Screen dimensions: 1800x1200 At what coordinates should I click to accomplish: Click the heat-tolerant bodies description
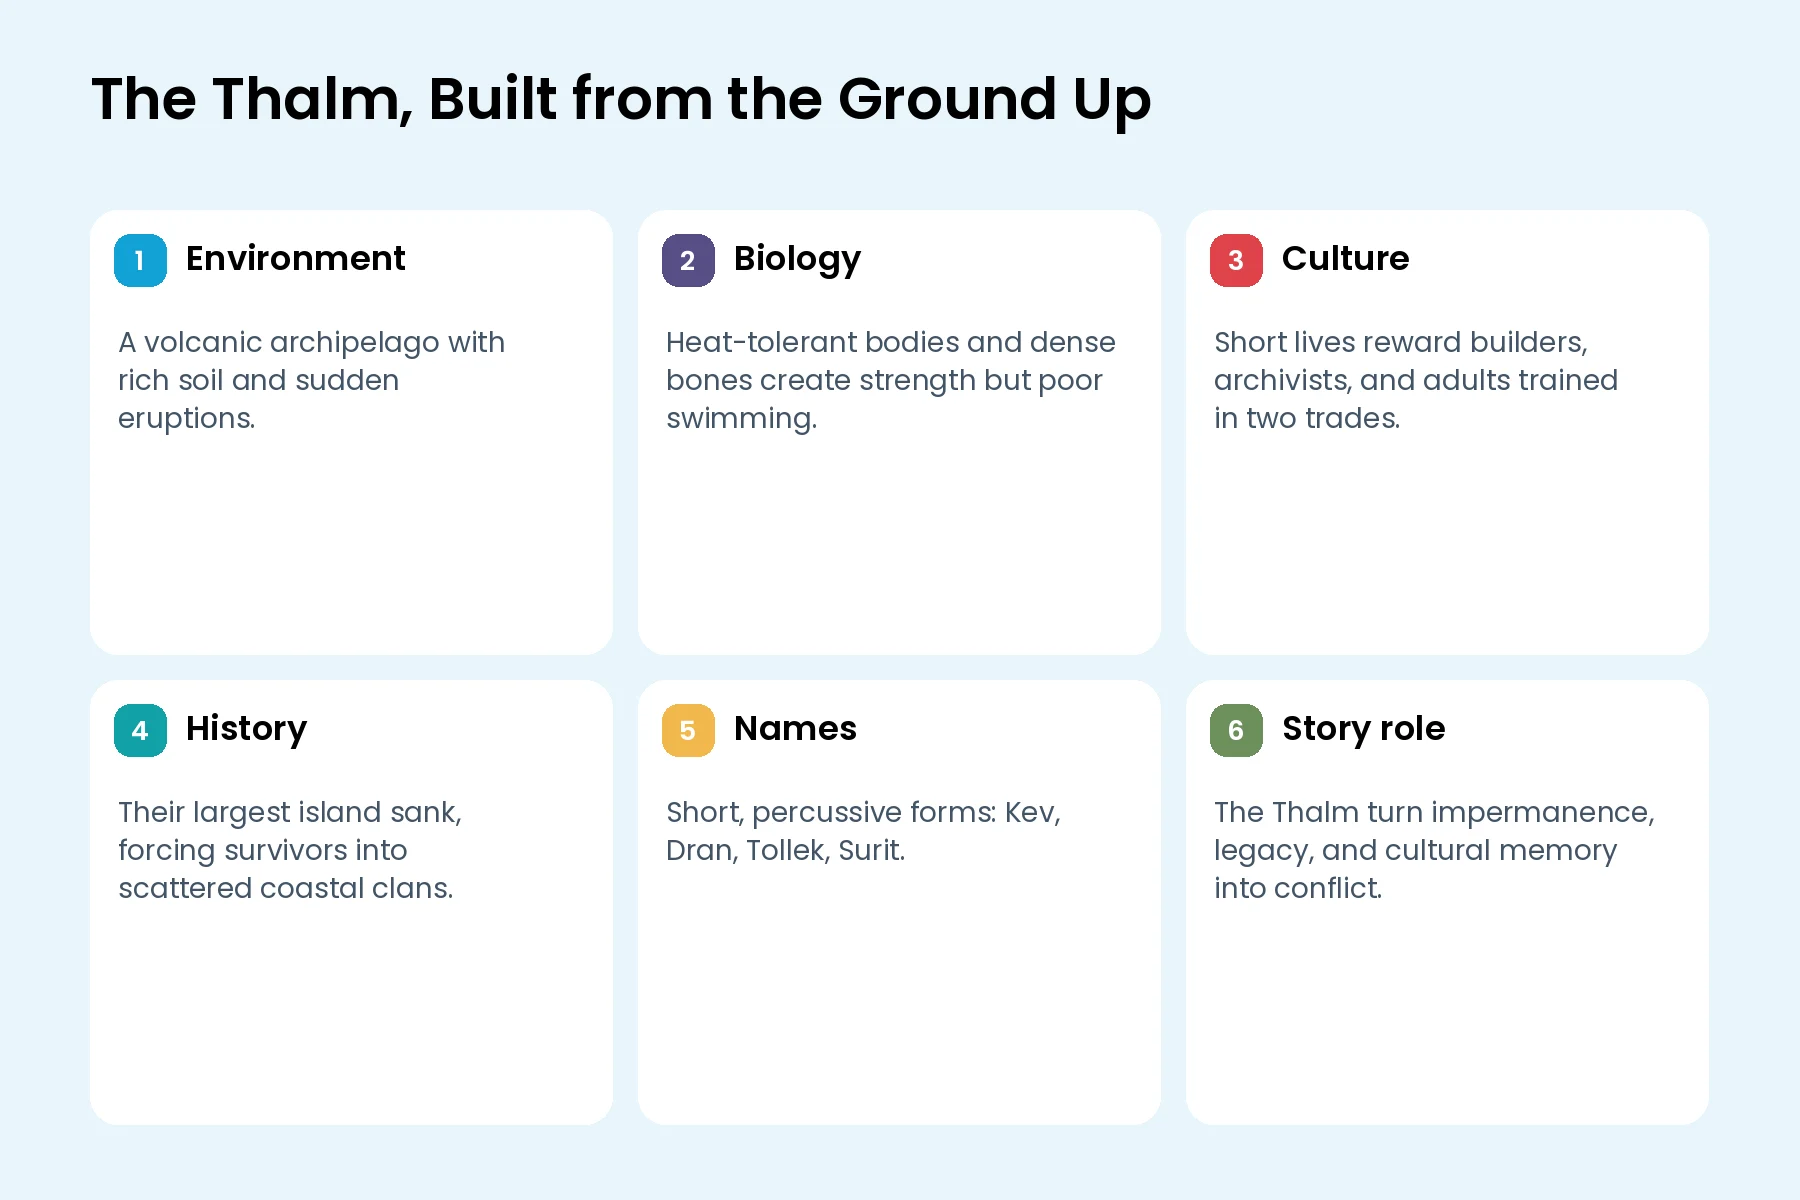[890, 380]
